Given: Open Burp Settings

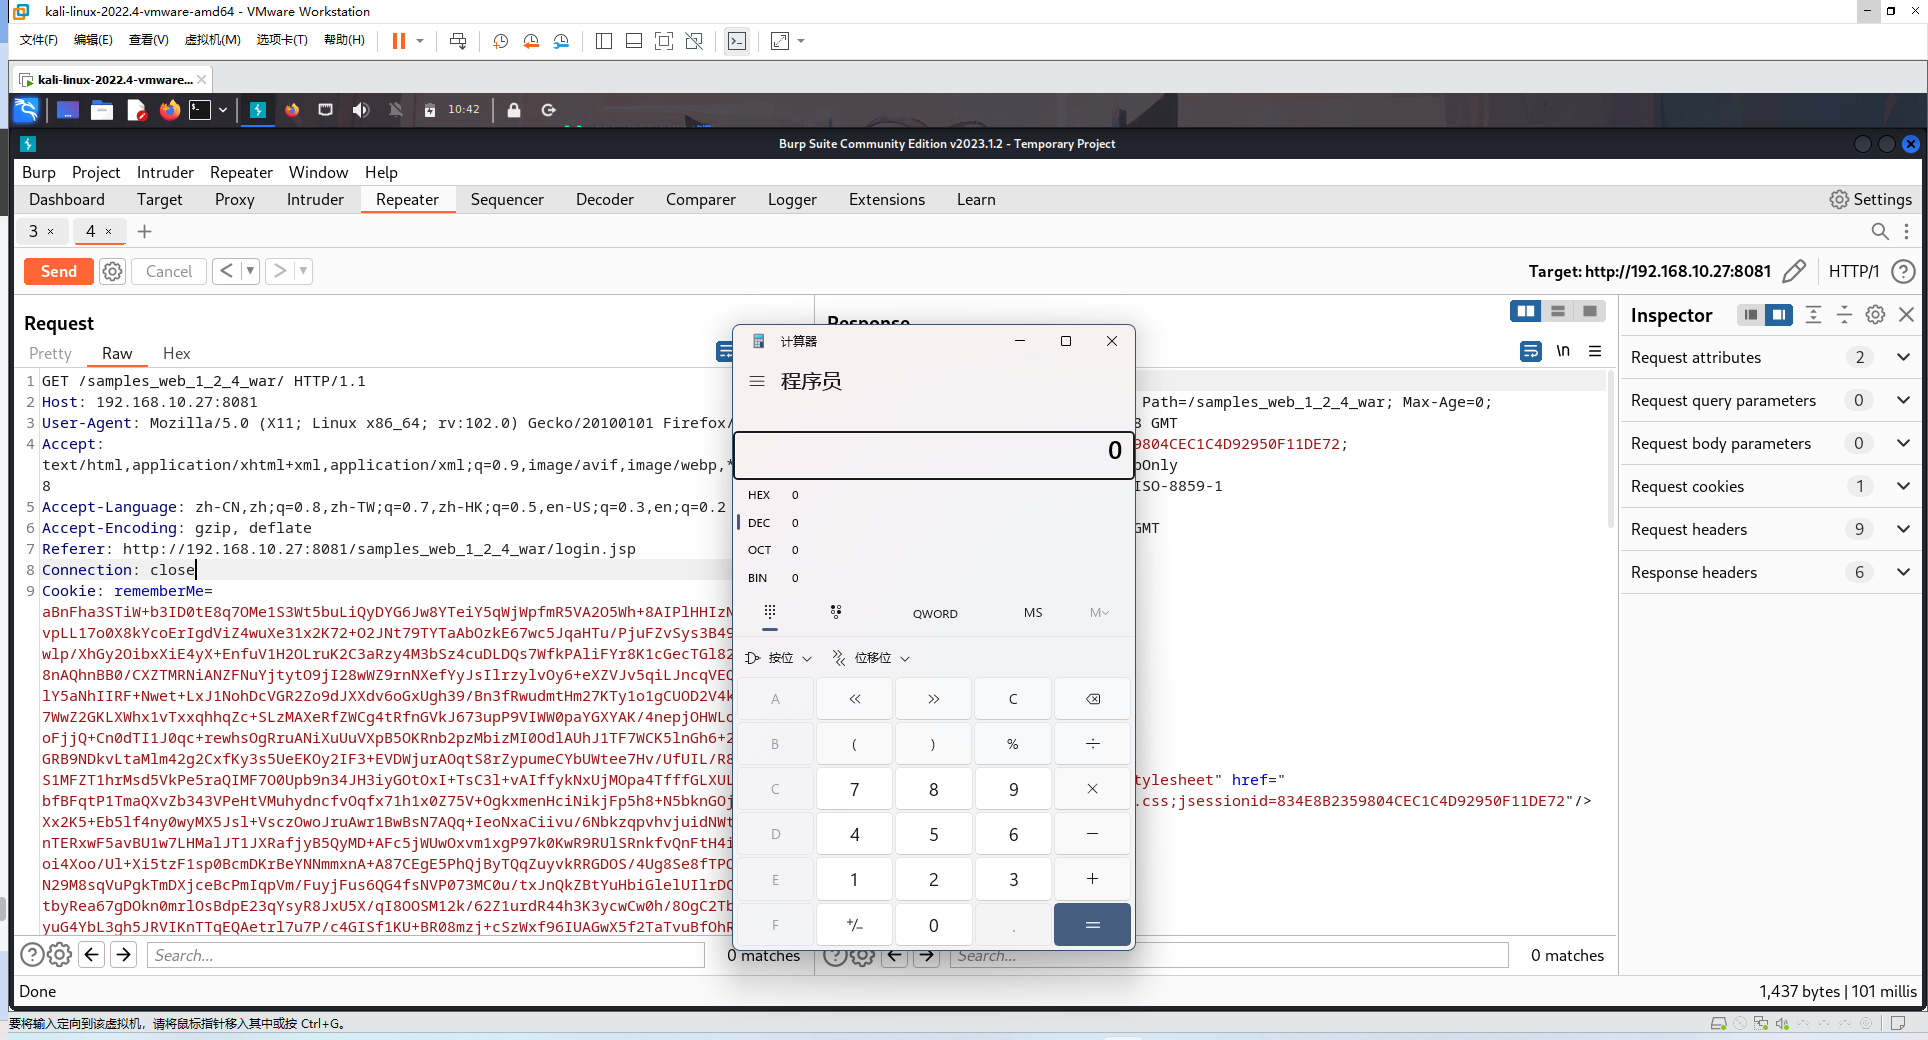Looking at the screenshot, I should click(x=1870, y=199).
